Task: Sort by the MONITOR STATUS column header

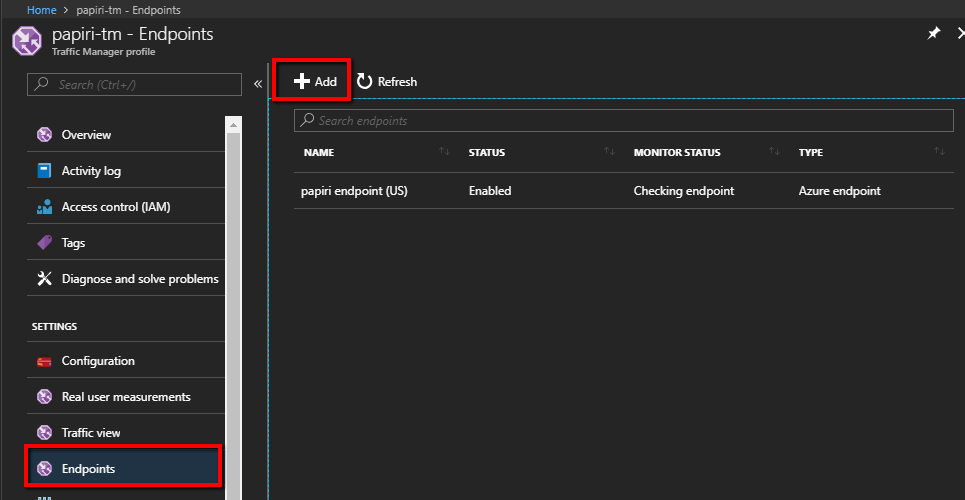Action: point(677,152)
